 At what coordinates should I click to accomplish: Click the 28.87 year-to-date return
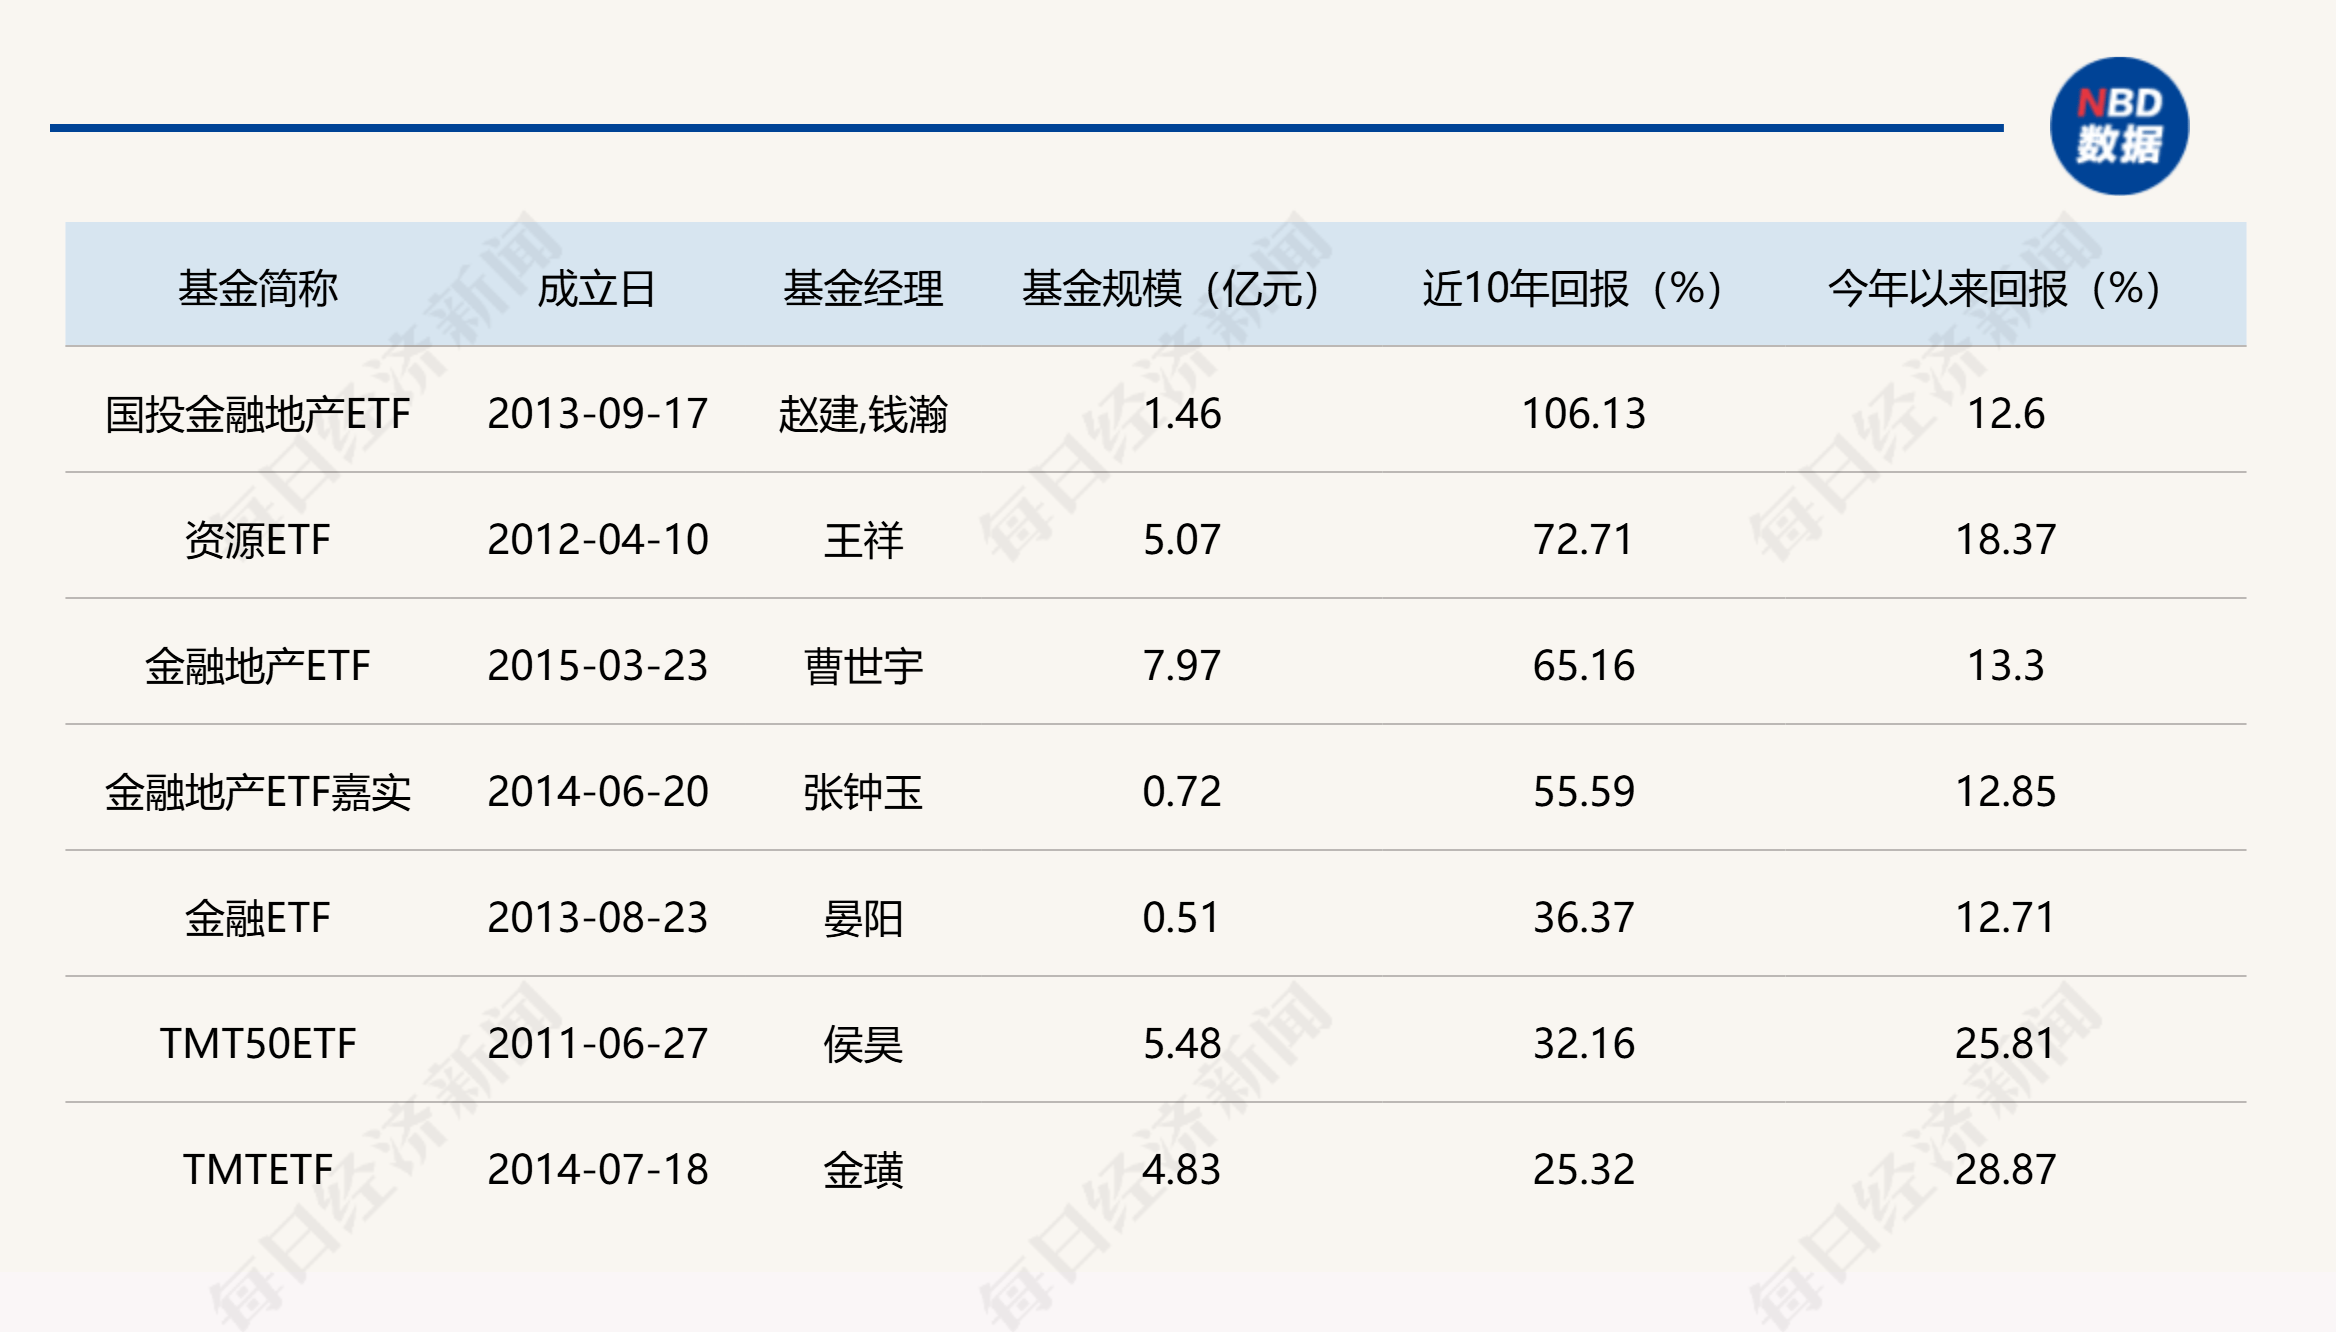(2005, 1170)
